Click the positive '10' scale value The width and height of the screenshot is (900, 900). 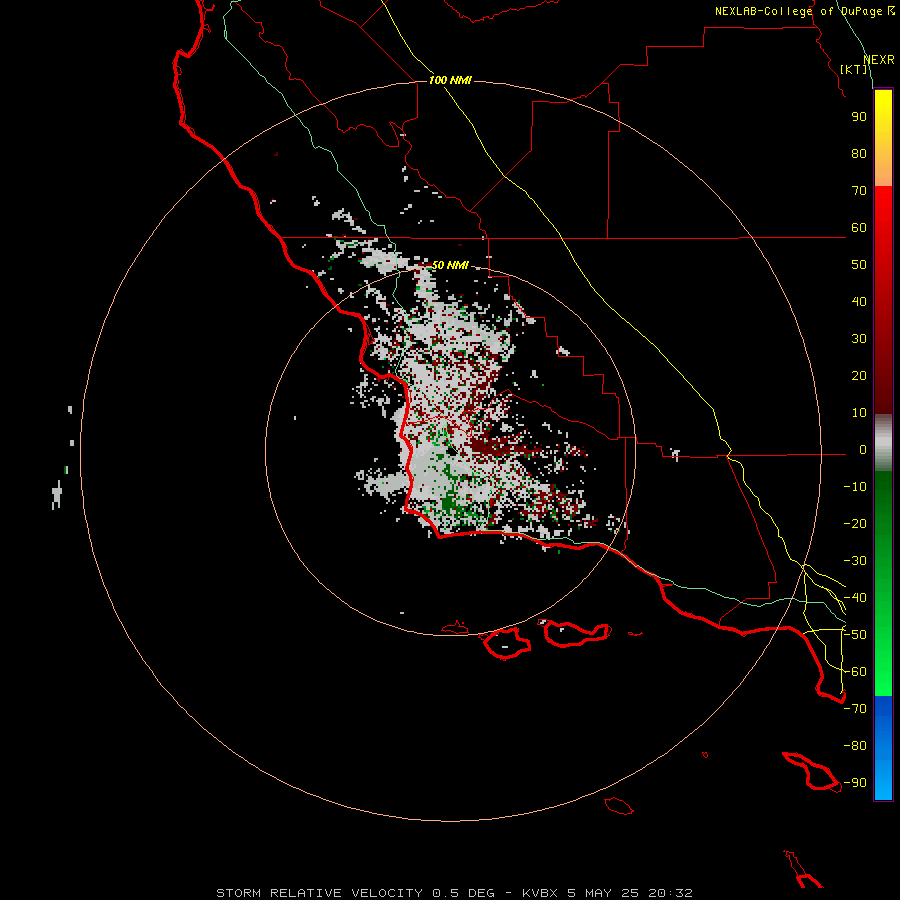[x=859, y=413]
